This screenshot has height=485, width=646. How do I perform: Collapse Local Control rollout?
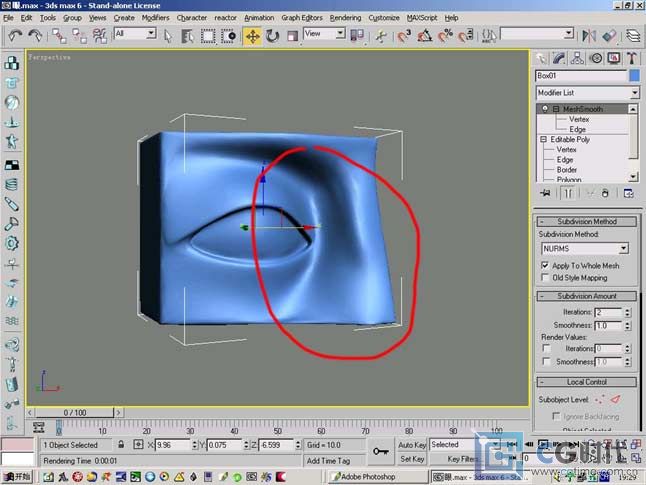[x=587, y=382]
